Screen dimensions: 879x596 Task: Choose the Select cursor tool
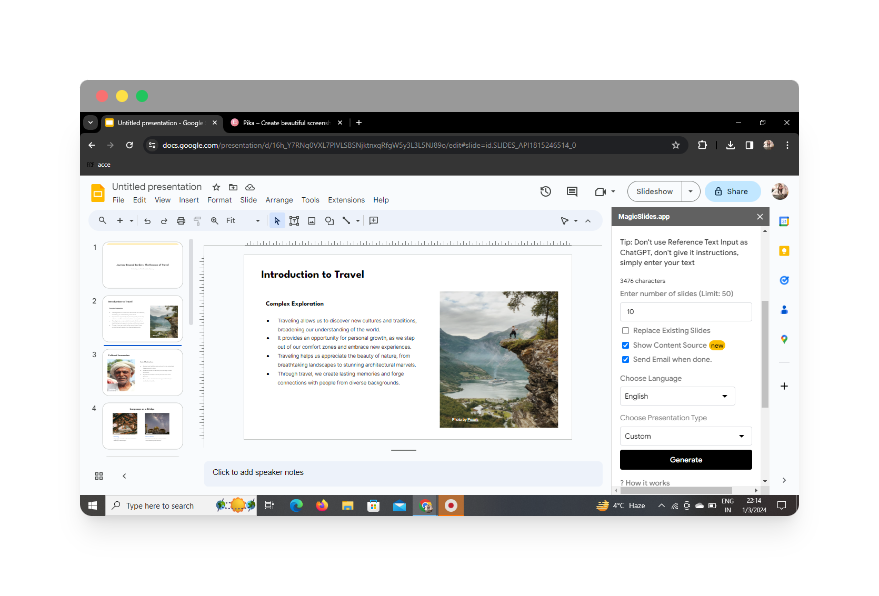(277, 221)
